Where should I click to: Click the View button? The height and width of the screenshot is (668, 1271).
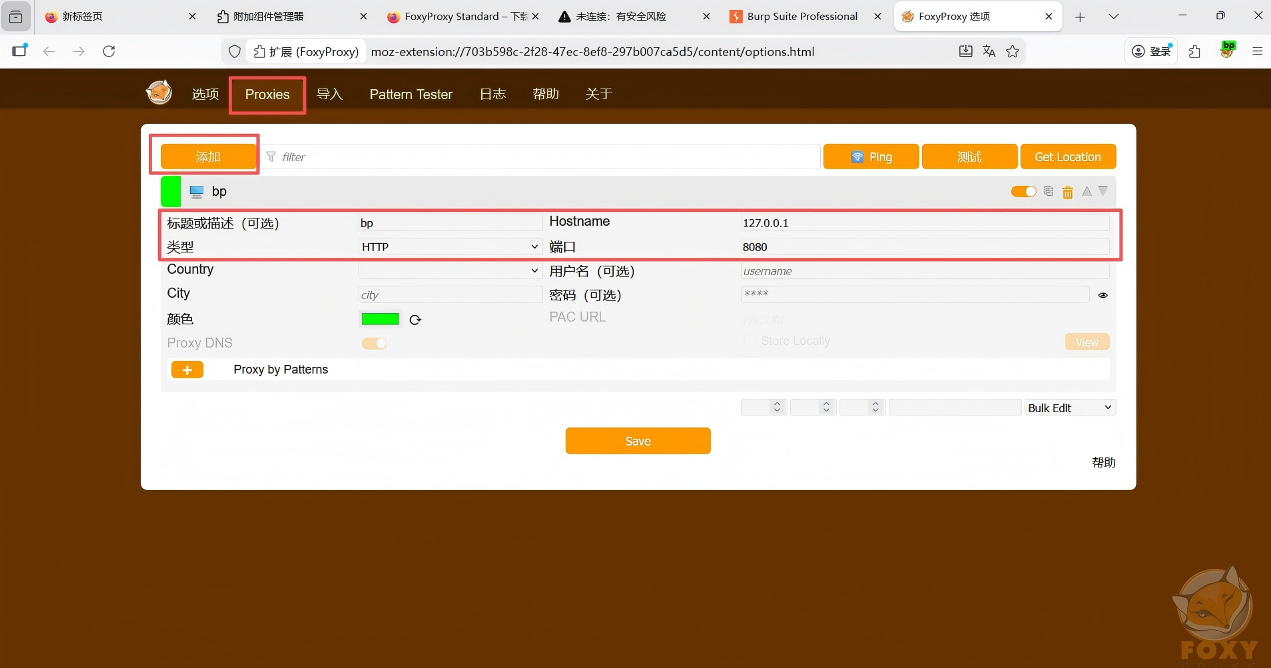(x=1087, y=342)
